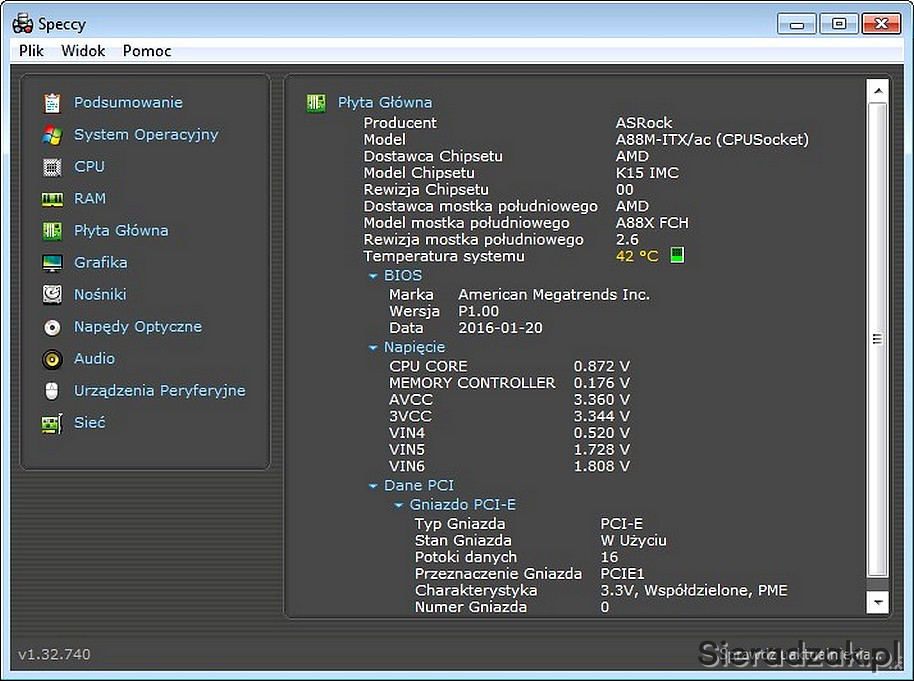Click the motherboard icon in the panel header

point(316,103)
